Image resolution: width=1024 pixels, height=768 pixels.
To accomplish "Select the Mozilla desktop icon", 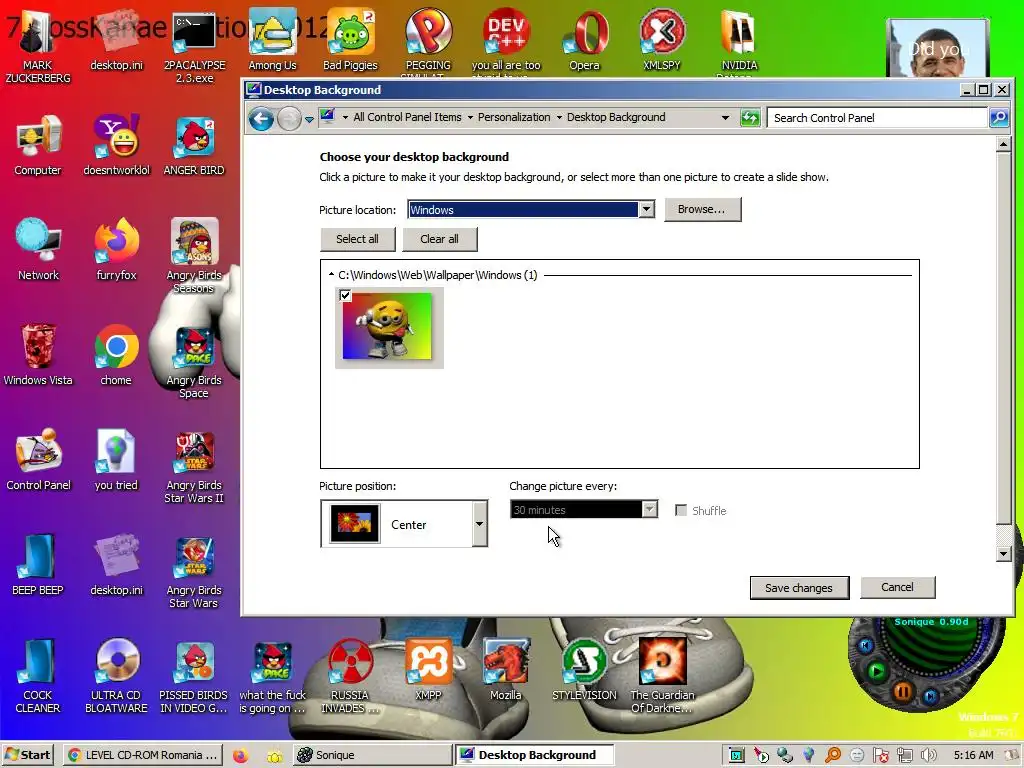I will (506, 669).
